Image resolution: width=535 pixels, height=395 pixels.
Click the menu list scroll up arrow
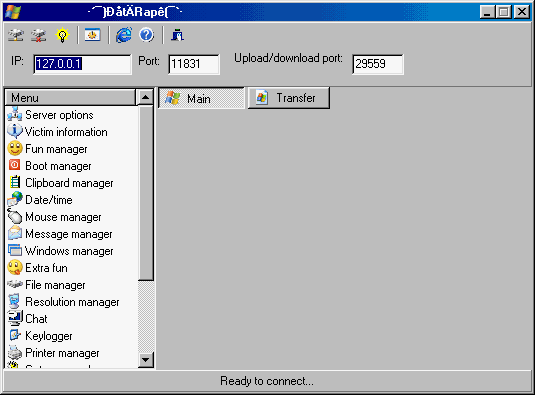click(146, 98)
